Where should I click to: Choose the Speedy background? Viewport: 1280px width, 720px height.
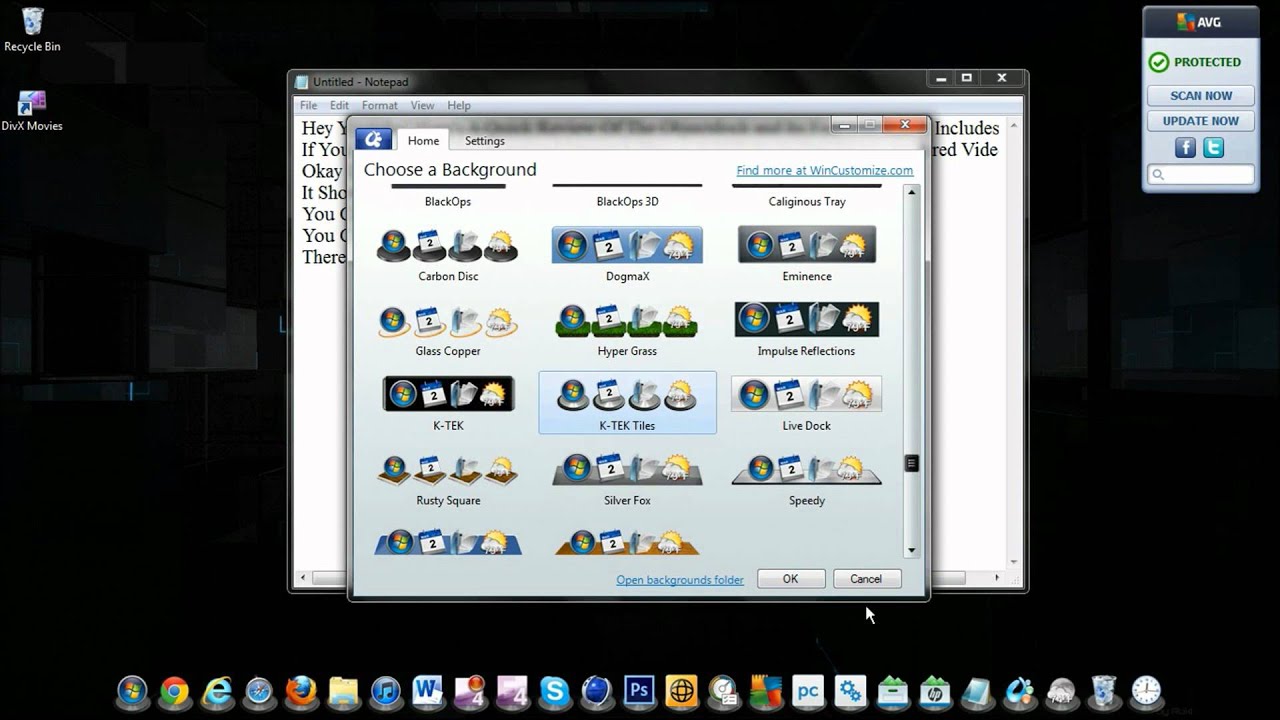pos(807,478)
